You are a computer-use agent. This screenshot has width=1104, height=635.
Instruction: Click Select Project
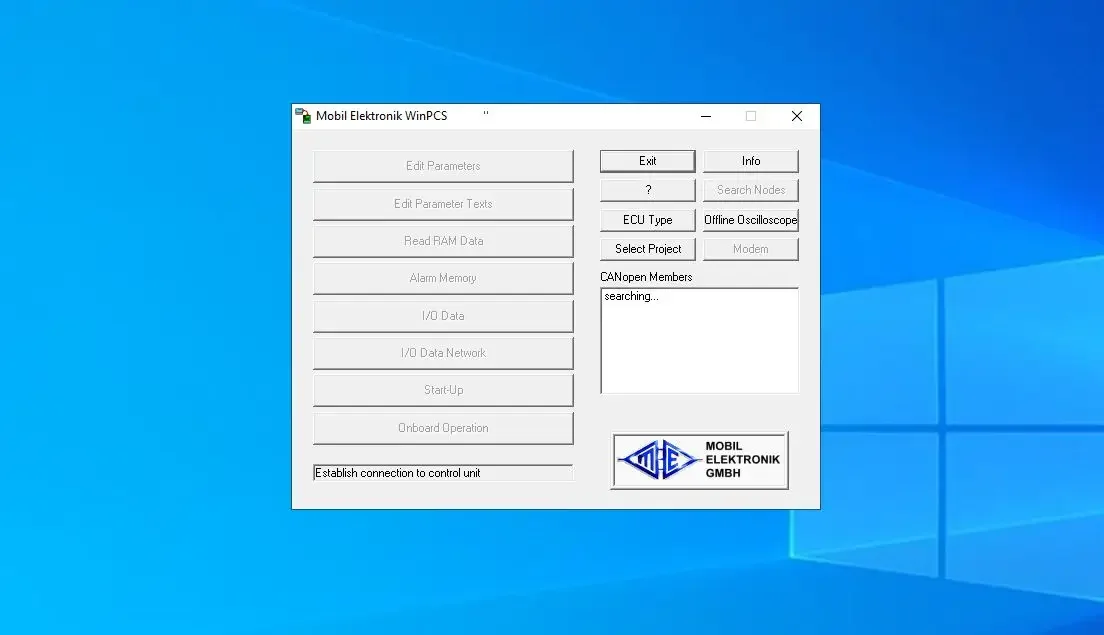click(x=647, y=248)
